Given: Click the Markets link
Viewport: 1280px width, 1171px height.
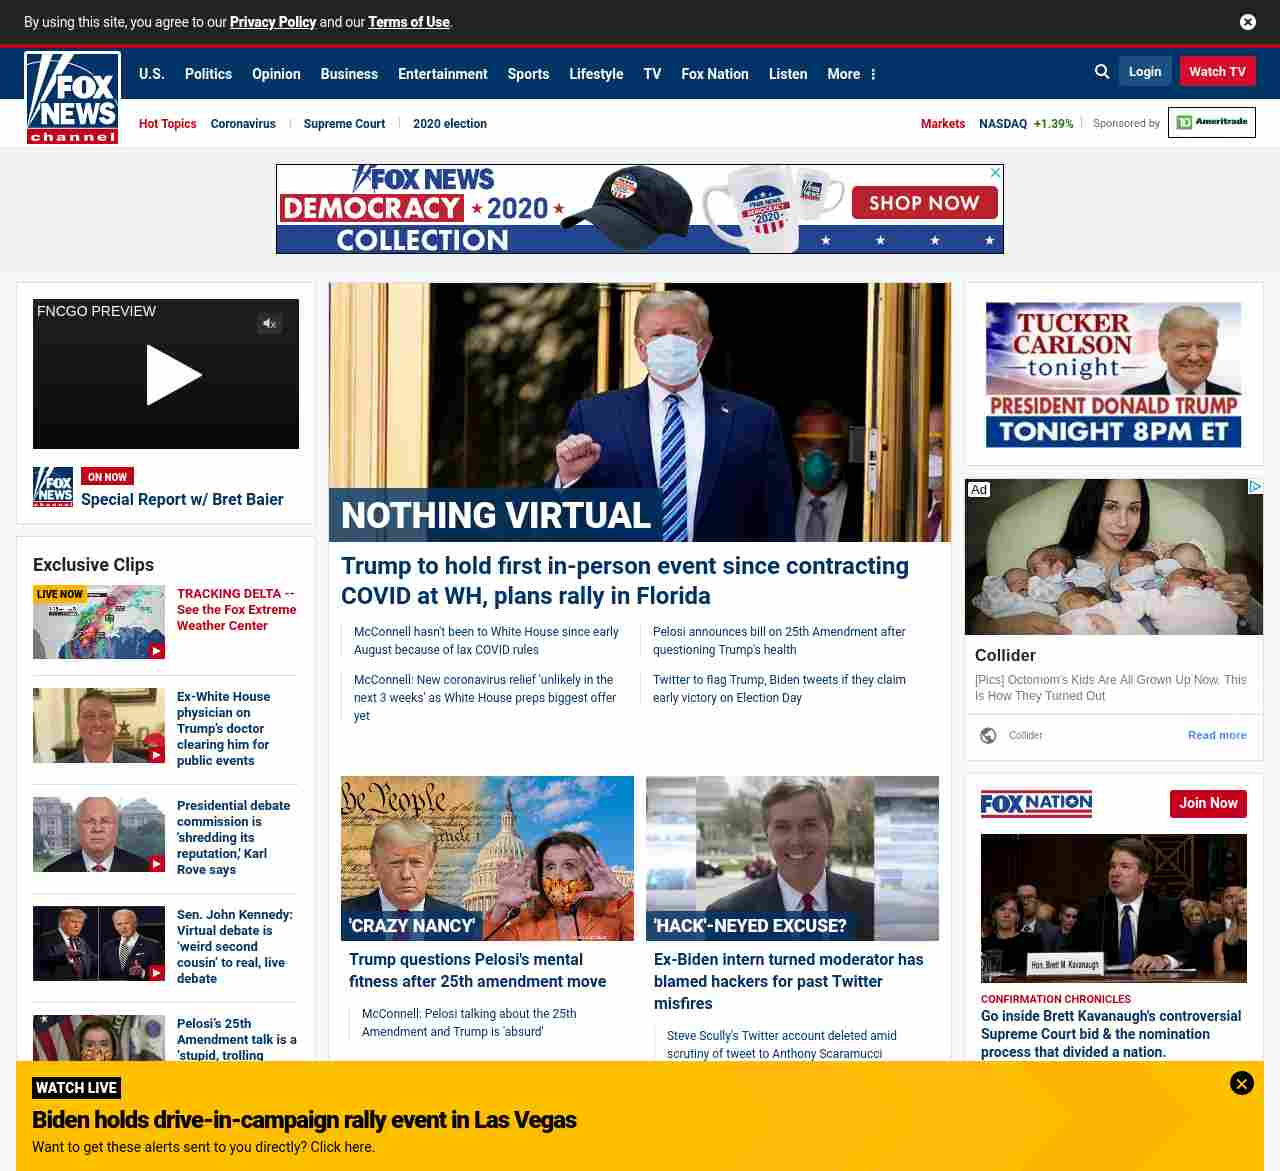Looking at the screenshot, I should [943, 124].
